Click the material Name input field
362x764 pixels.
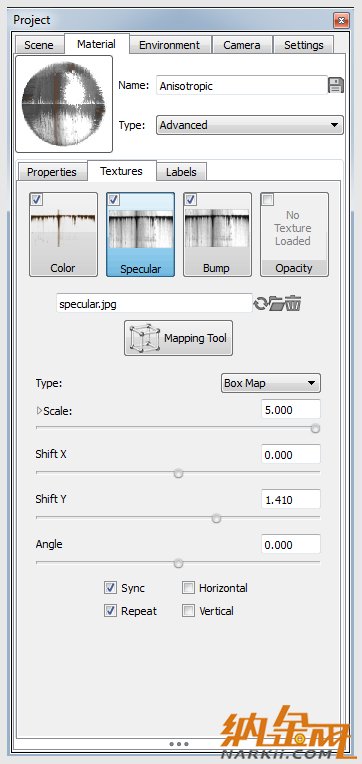click(242, 86)
